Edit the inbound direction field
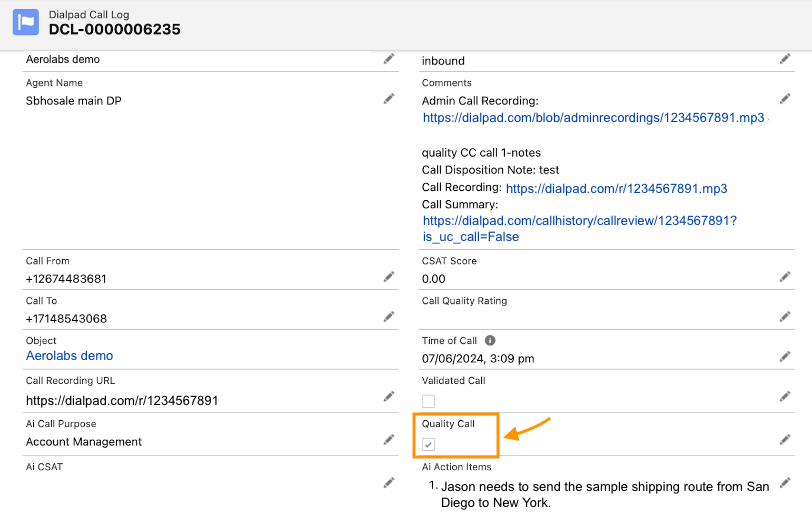 pos(785,59)
